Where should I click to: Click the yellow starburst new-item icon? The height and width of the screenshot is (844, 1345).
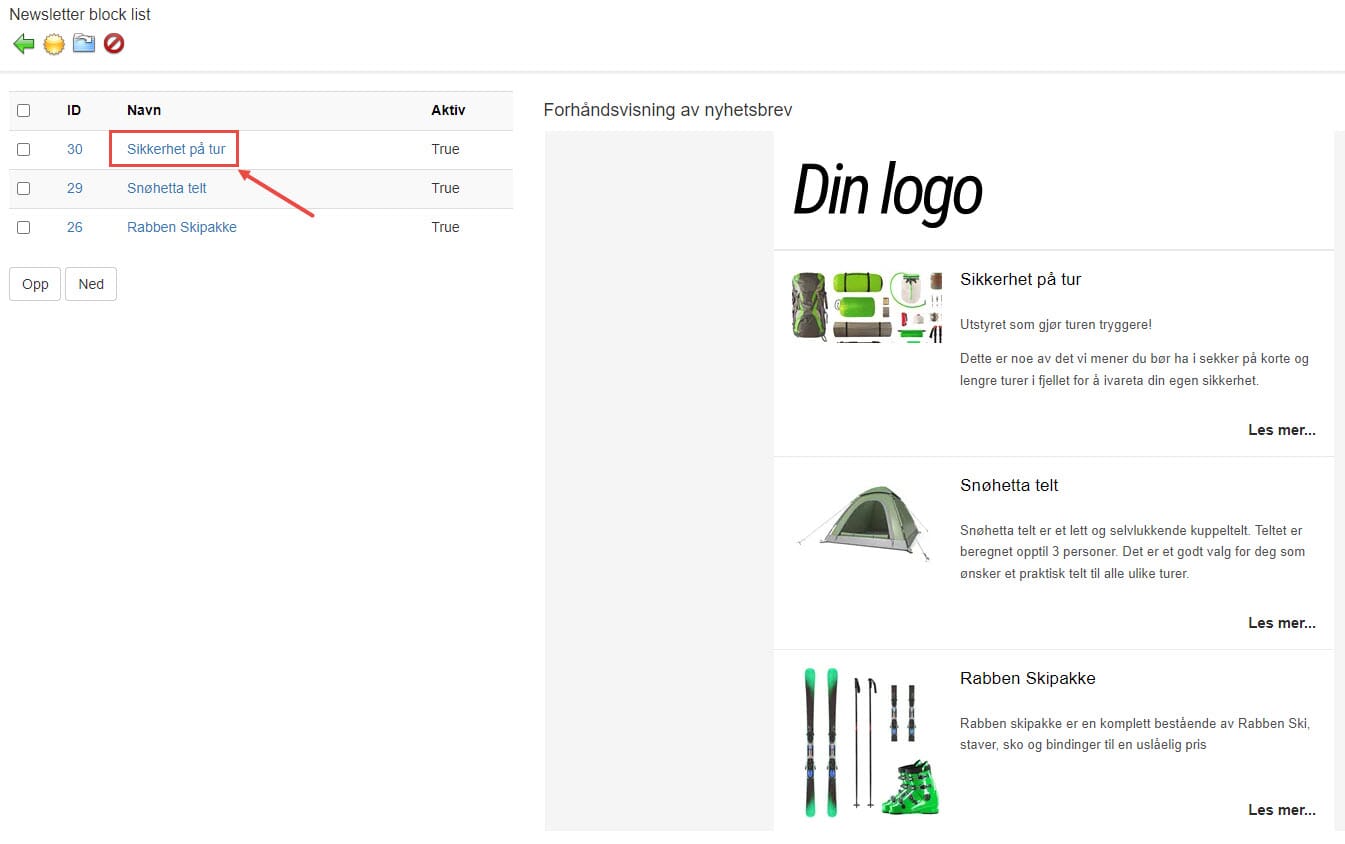[x=54, y=44]
